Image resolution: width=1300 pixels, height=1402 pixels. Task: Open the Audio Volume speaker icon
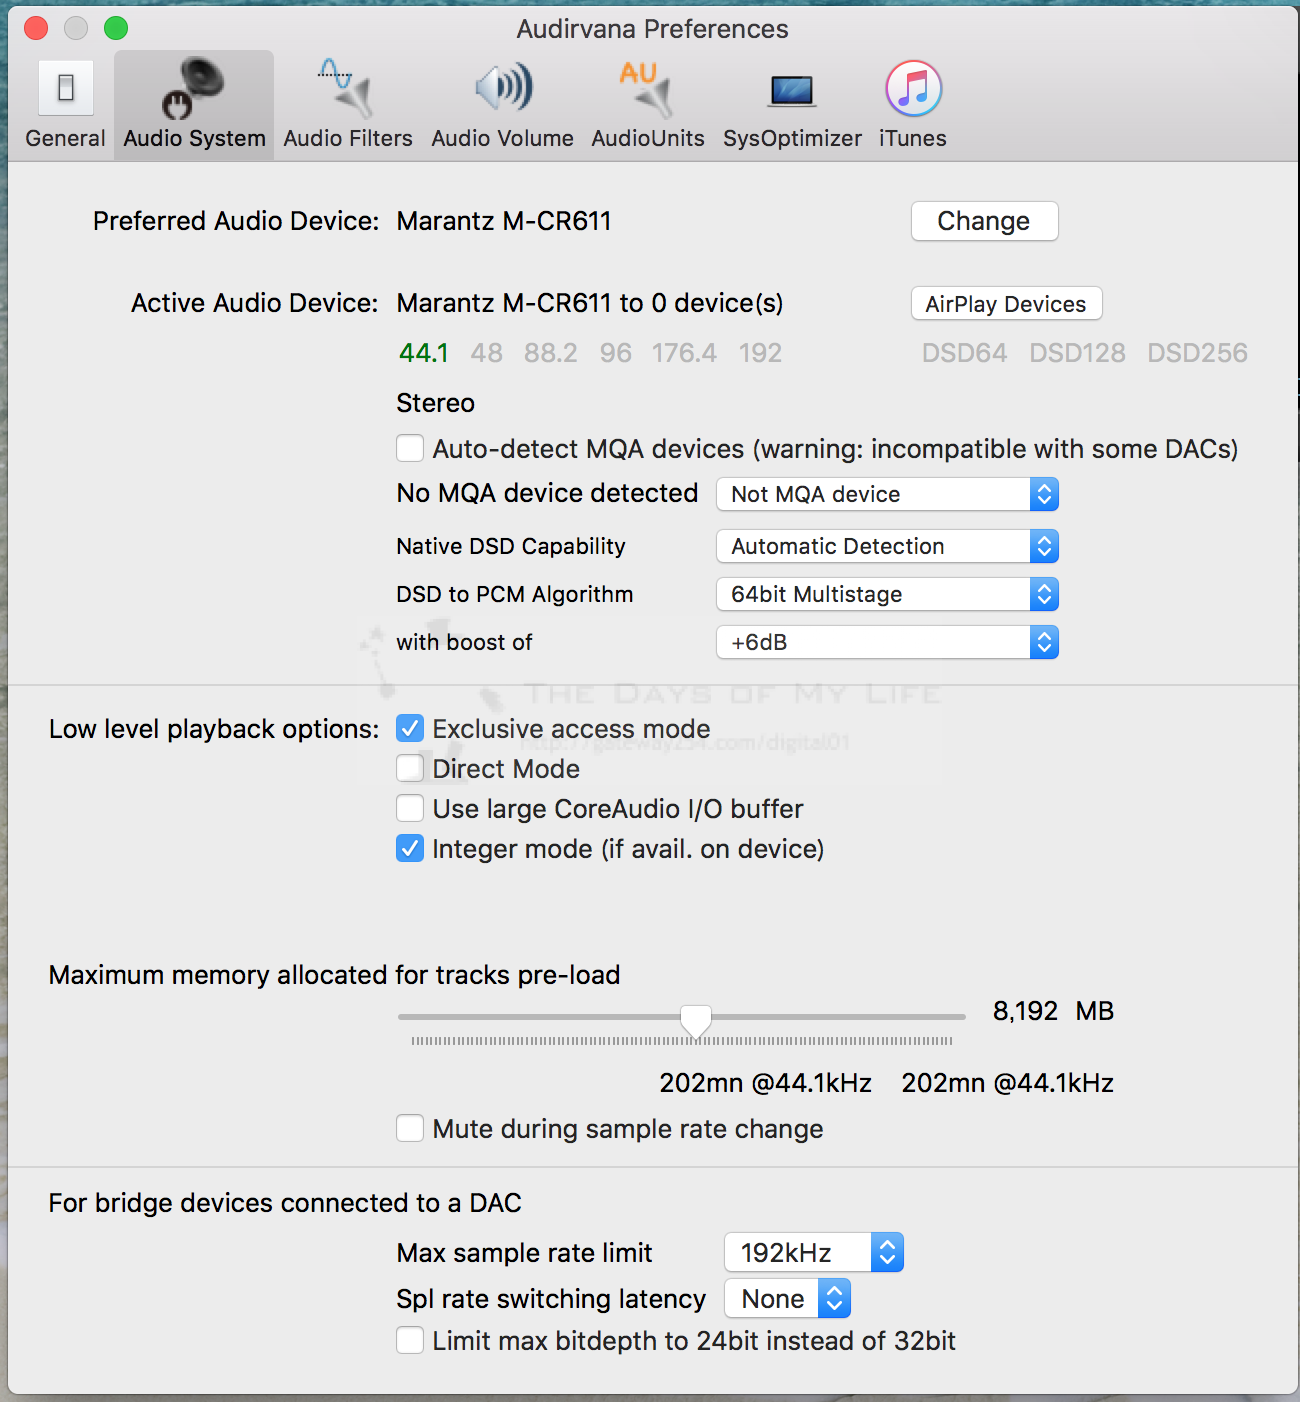(503, 88)
